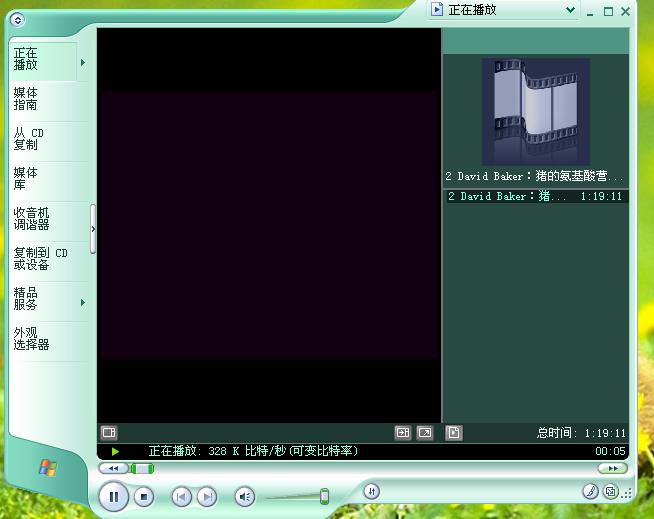
Task: Open the 媒体库 tab
Action: [28, 179]
